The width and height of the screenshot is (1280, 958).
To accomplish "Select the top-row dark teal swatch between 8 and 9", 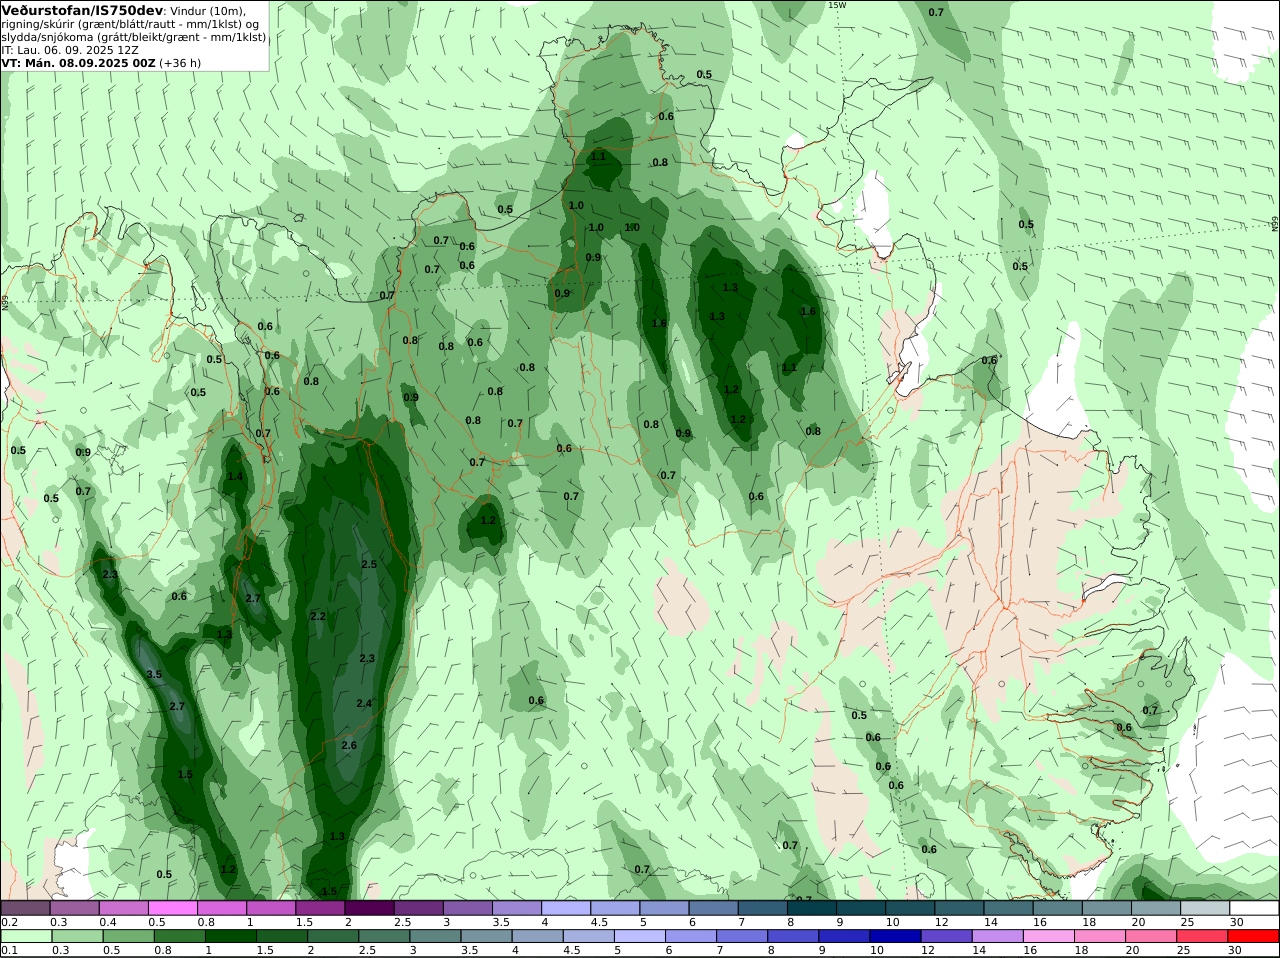I will click(811, 908).
